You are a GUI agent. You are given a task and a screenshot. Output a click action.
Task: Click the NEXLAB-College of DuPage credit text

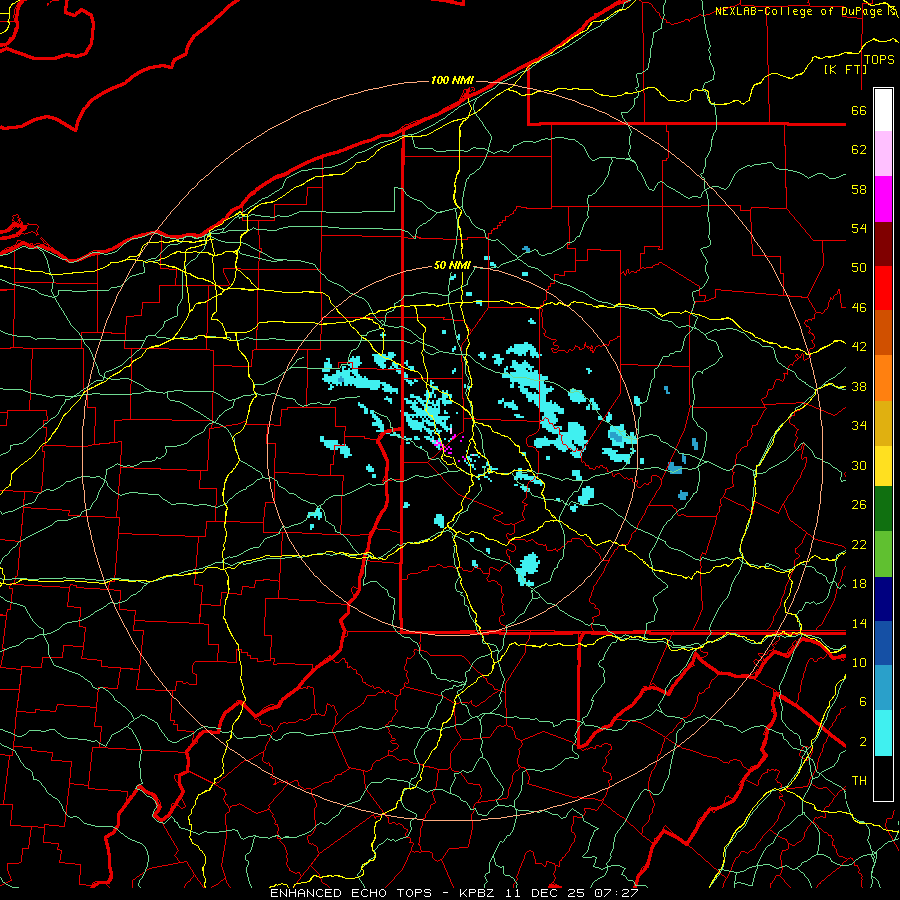pos(798,11)
